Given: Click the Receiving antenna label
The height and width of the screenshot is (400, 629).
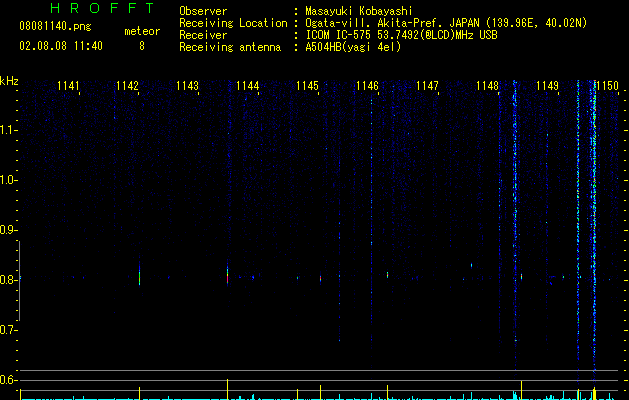Looking at the screenshot, I should click(230, 47).
